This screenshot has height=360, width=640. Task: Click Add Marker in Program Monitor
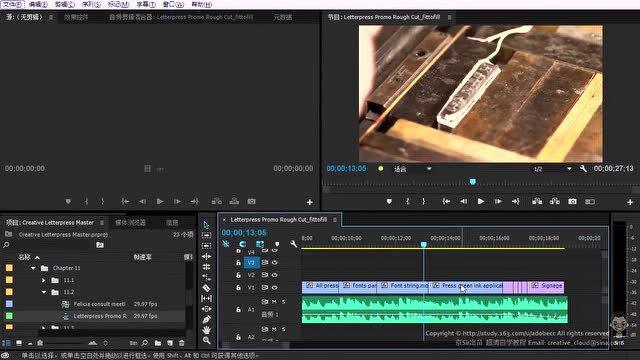pyautogui.click(x=389, y=201)
